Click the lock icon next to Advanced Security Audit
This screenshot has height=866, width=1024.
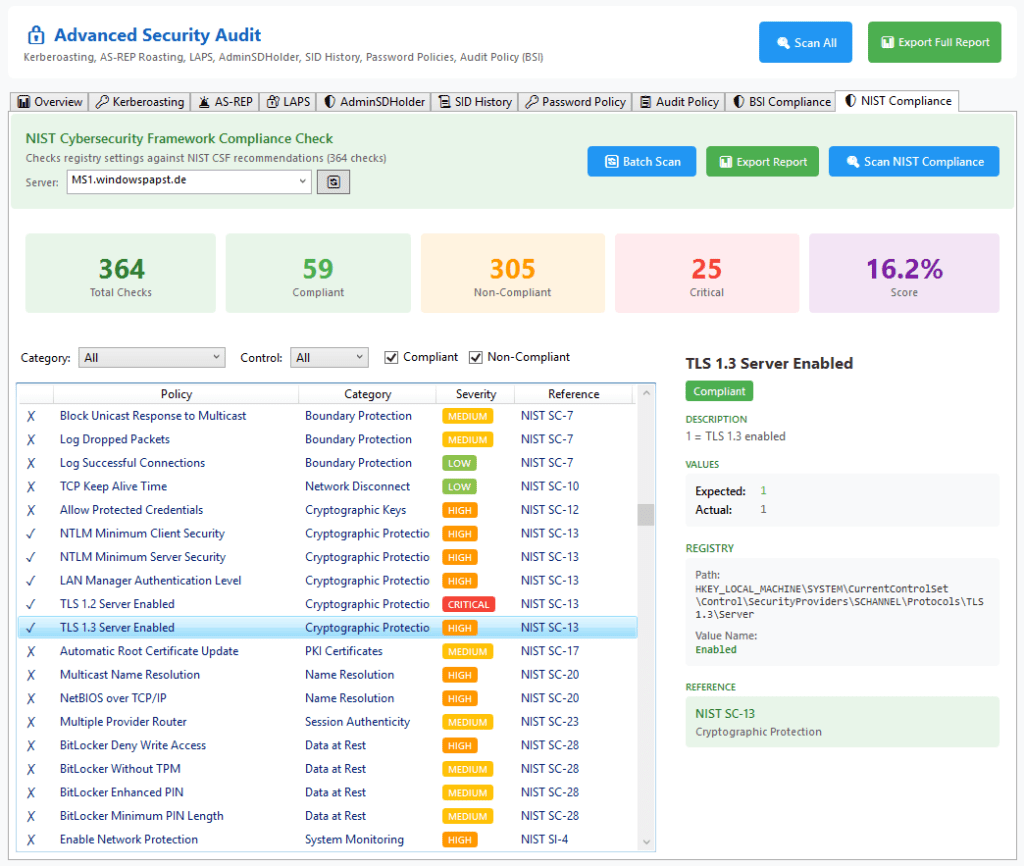tap(38, 35)
